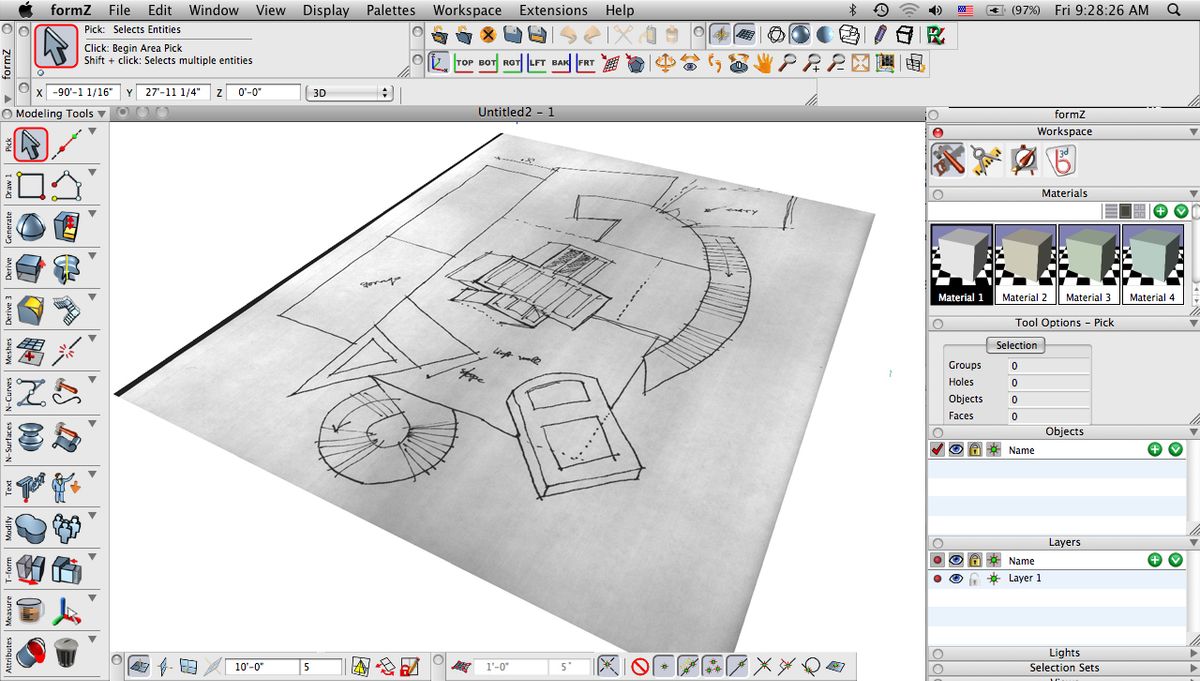The height and width of the screenshot is (681, 1200).
Task: Activate the Hand pan tool
Action: [763, 62]
